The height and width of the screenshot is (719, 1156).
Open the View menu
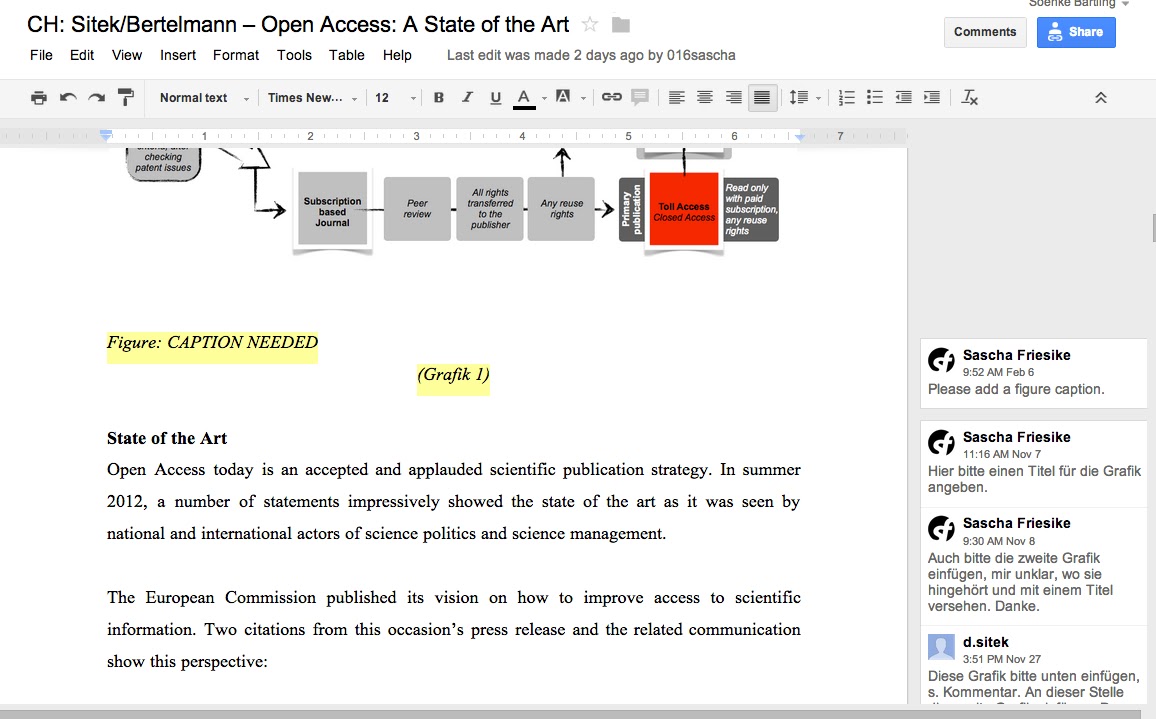point(127,55)
